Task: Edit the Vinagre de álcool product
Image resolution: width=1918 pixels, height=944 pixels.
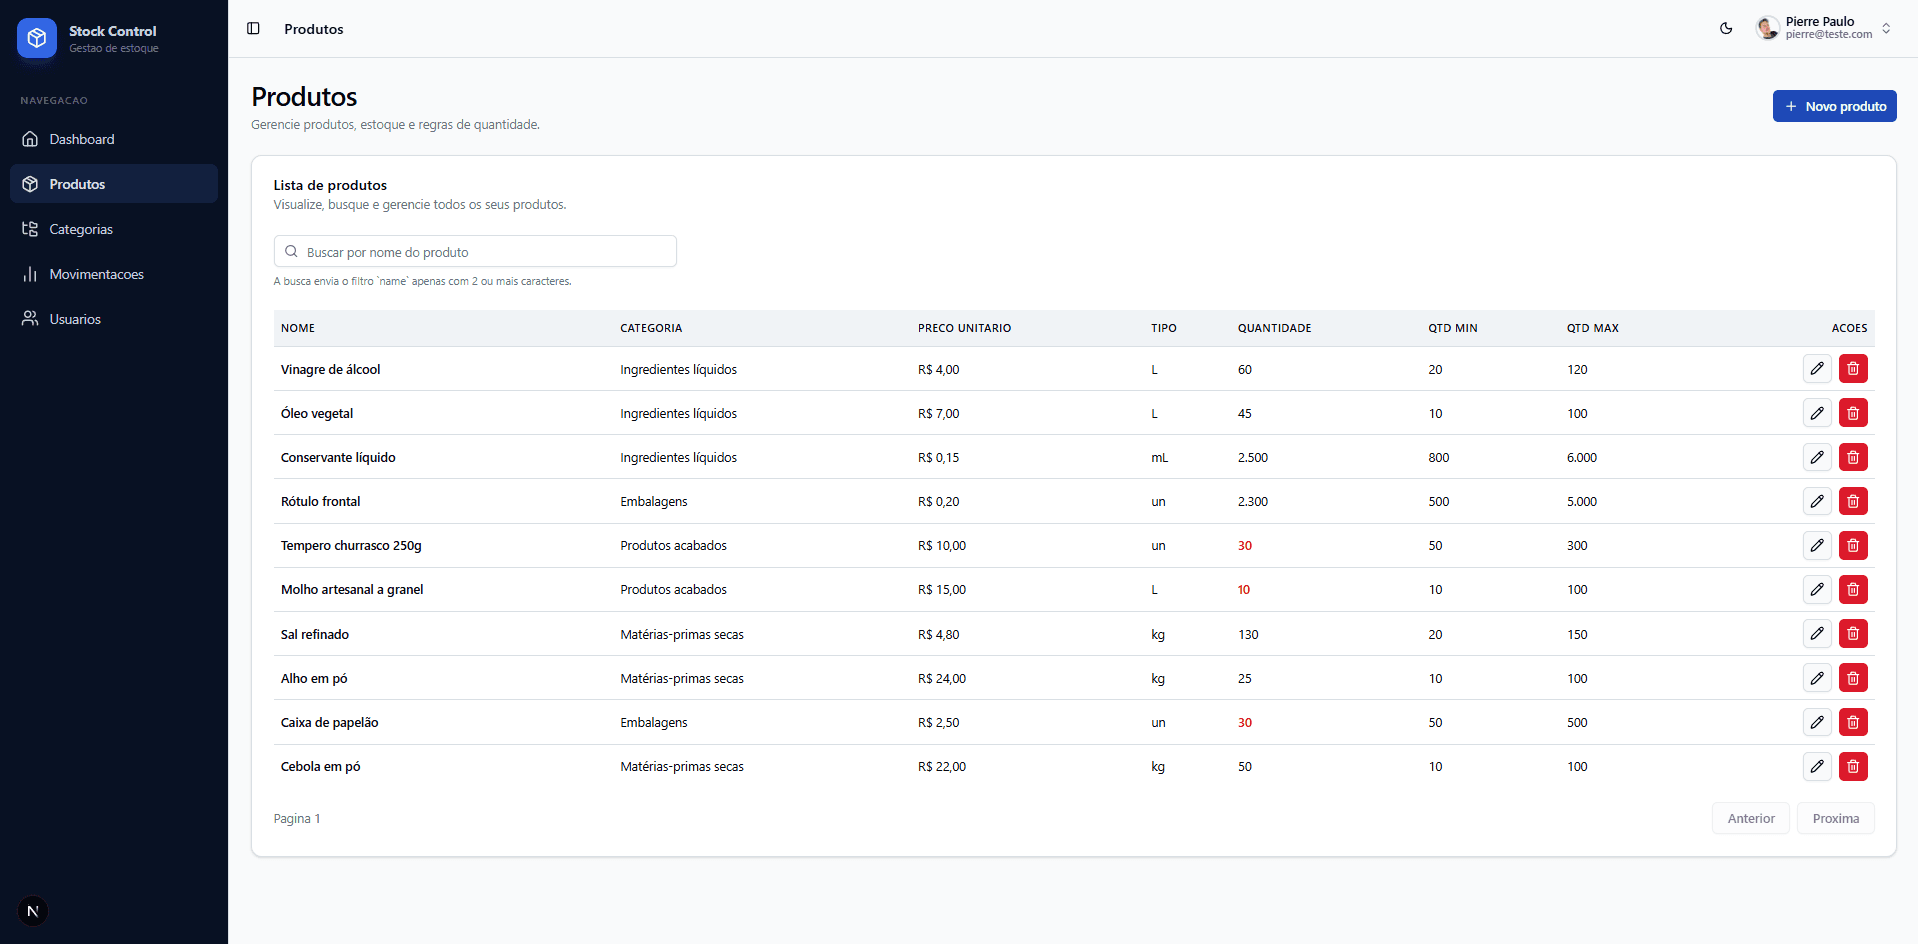Action: click(1816, 369)
